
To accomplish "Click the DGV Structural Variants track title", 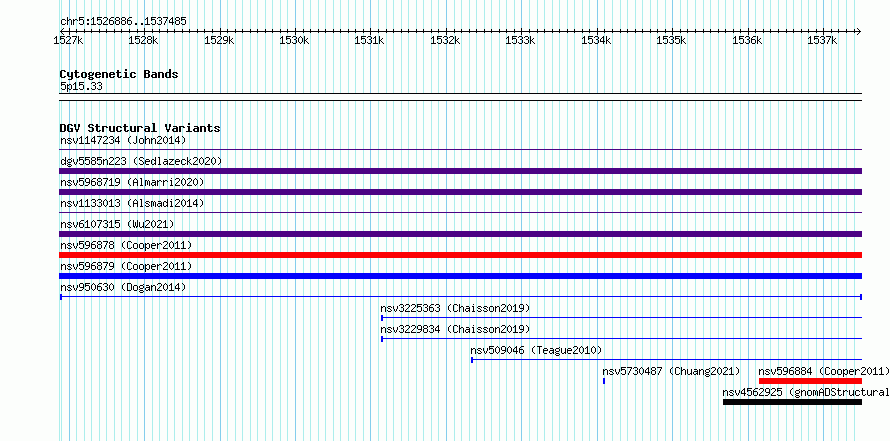I will (x=140, y=128).
